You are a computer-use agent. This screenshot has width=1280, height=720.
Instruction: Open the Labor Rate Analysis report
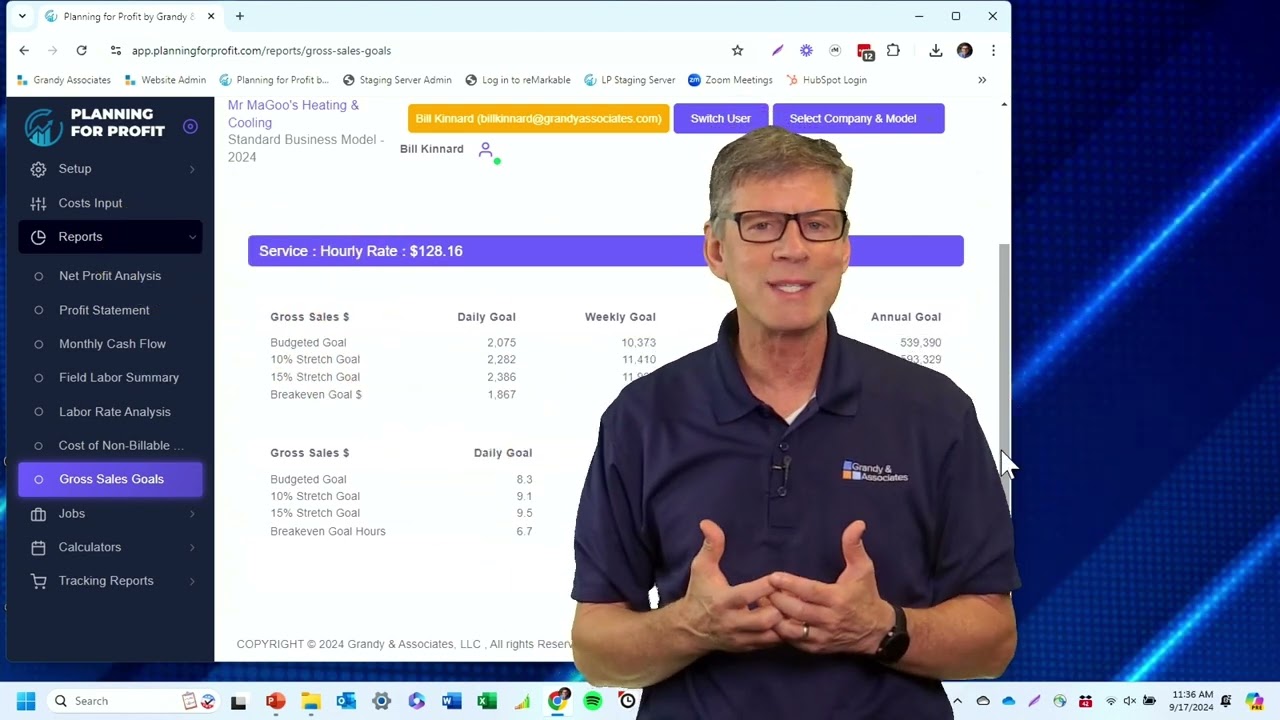[x=114, y=412]
